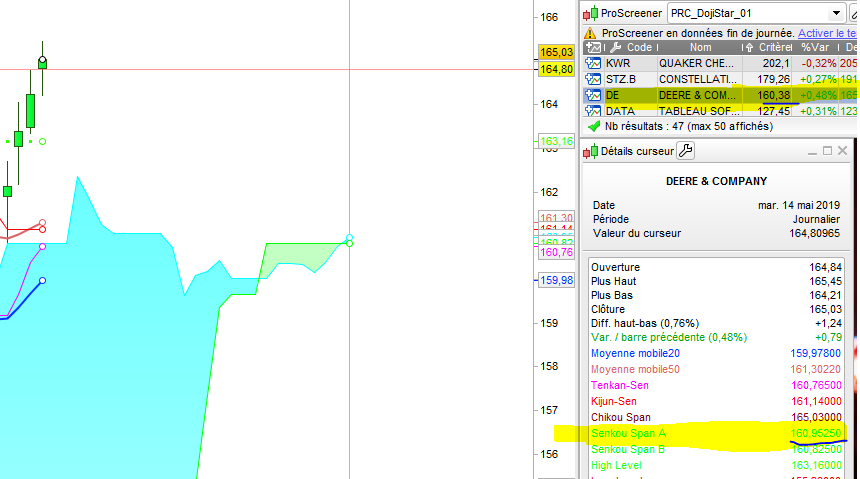
Task: Select the QUAKER CHE... result row
Action: click(x=698, y=63)
